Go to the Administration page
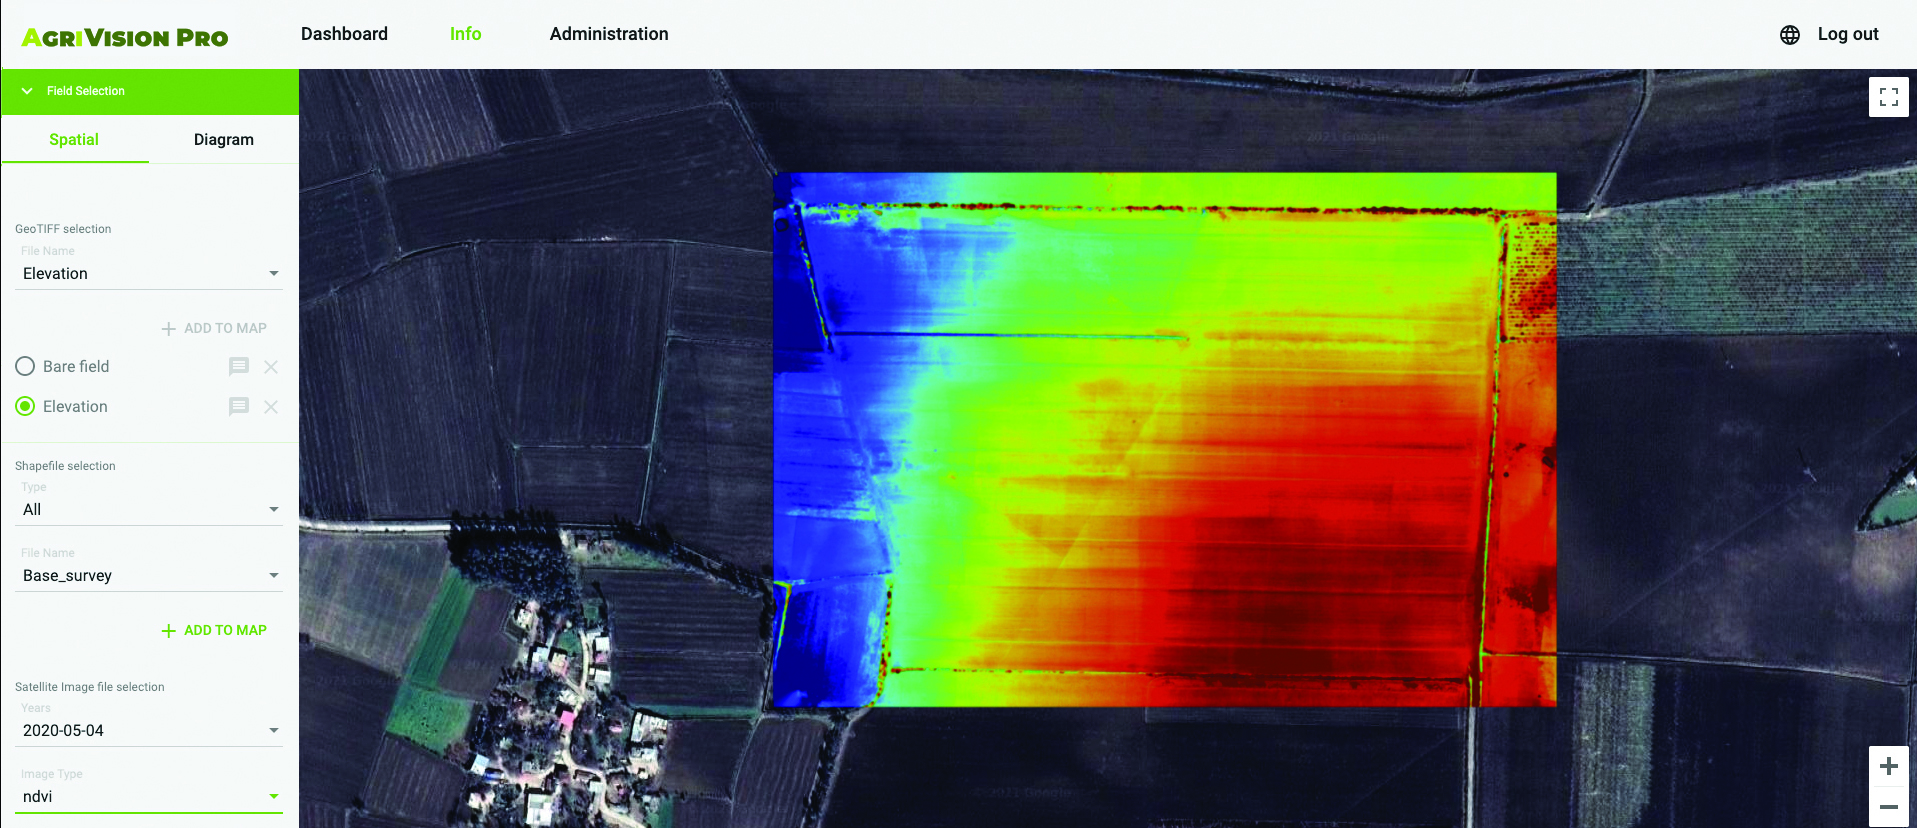This screenshot has height=828, width=1917. point(608,34)
